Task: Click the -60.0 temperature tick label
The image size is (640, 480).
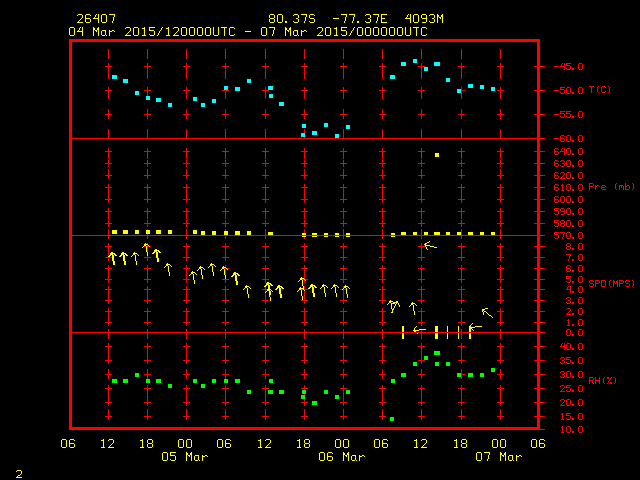Action: [564, 139]
